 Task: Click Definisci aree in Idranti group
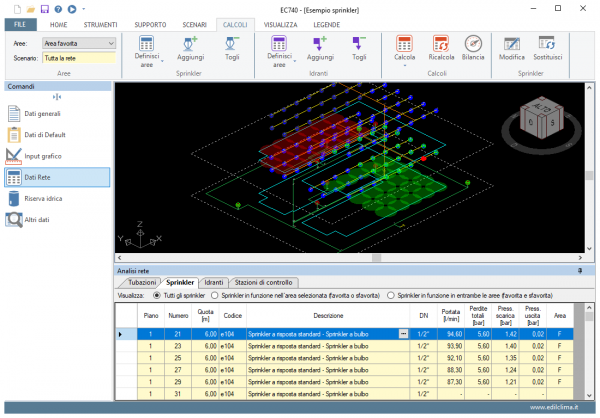[279, 52]
